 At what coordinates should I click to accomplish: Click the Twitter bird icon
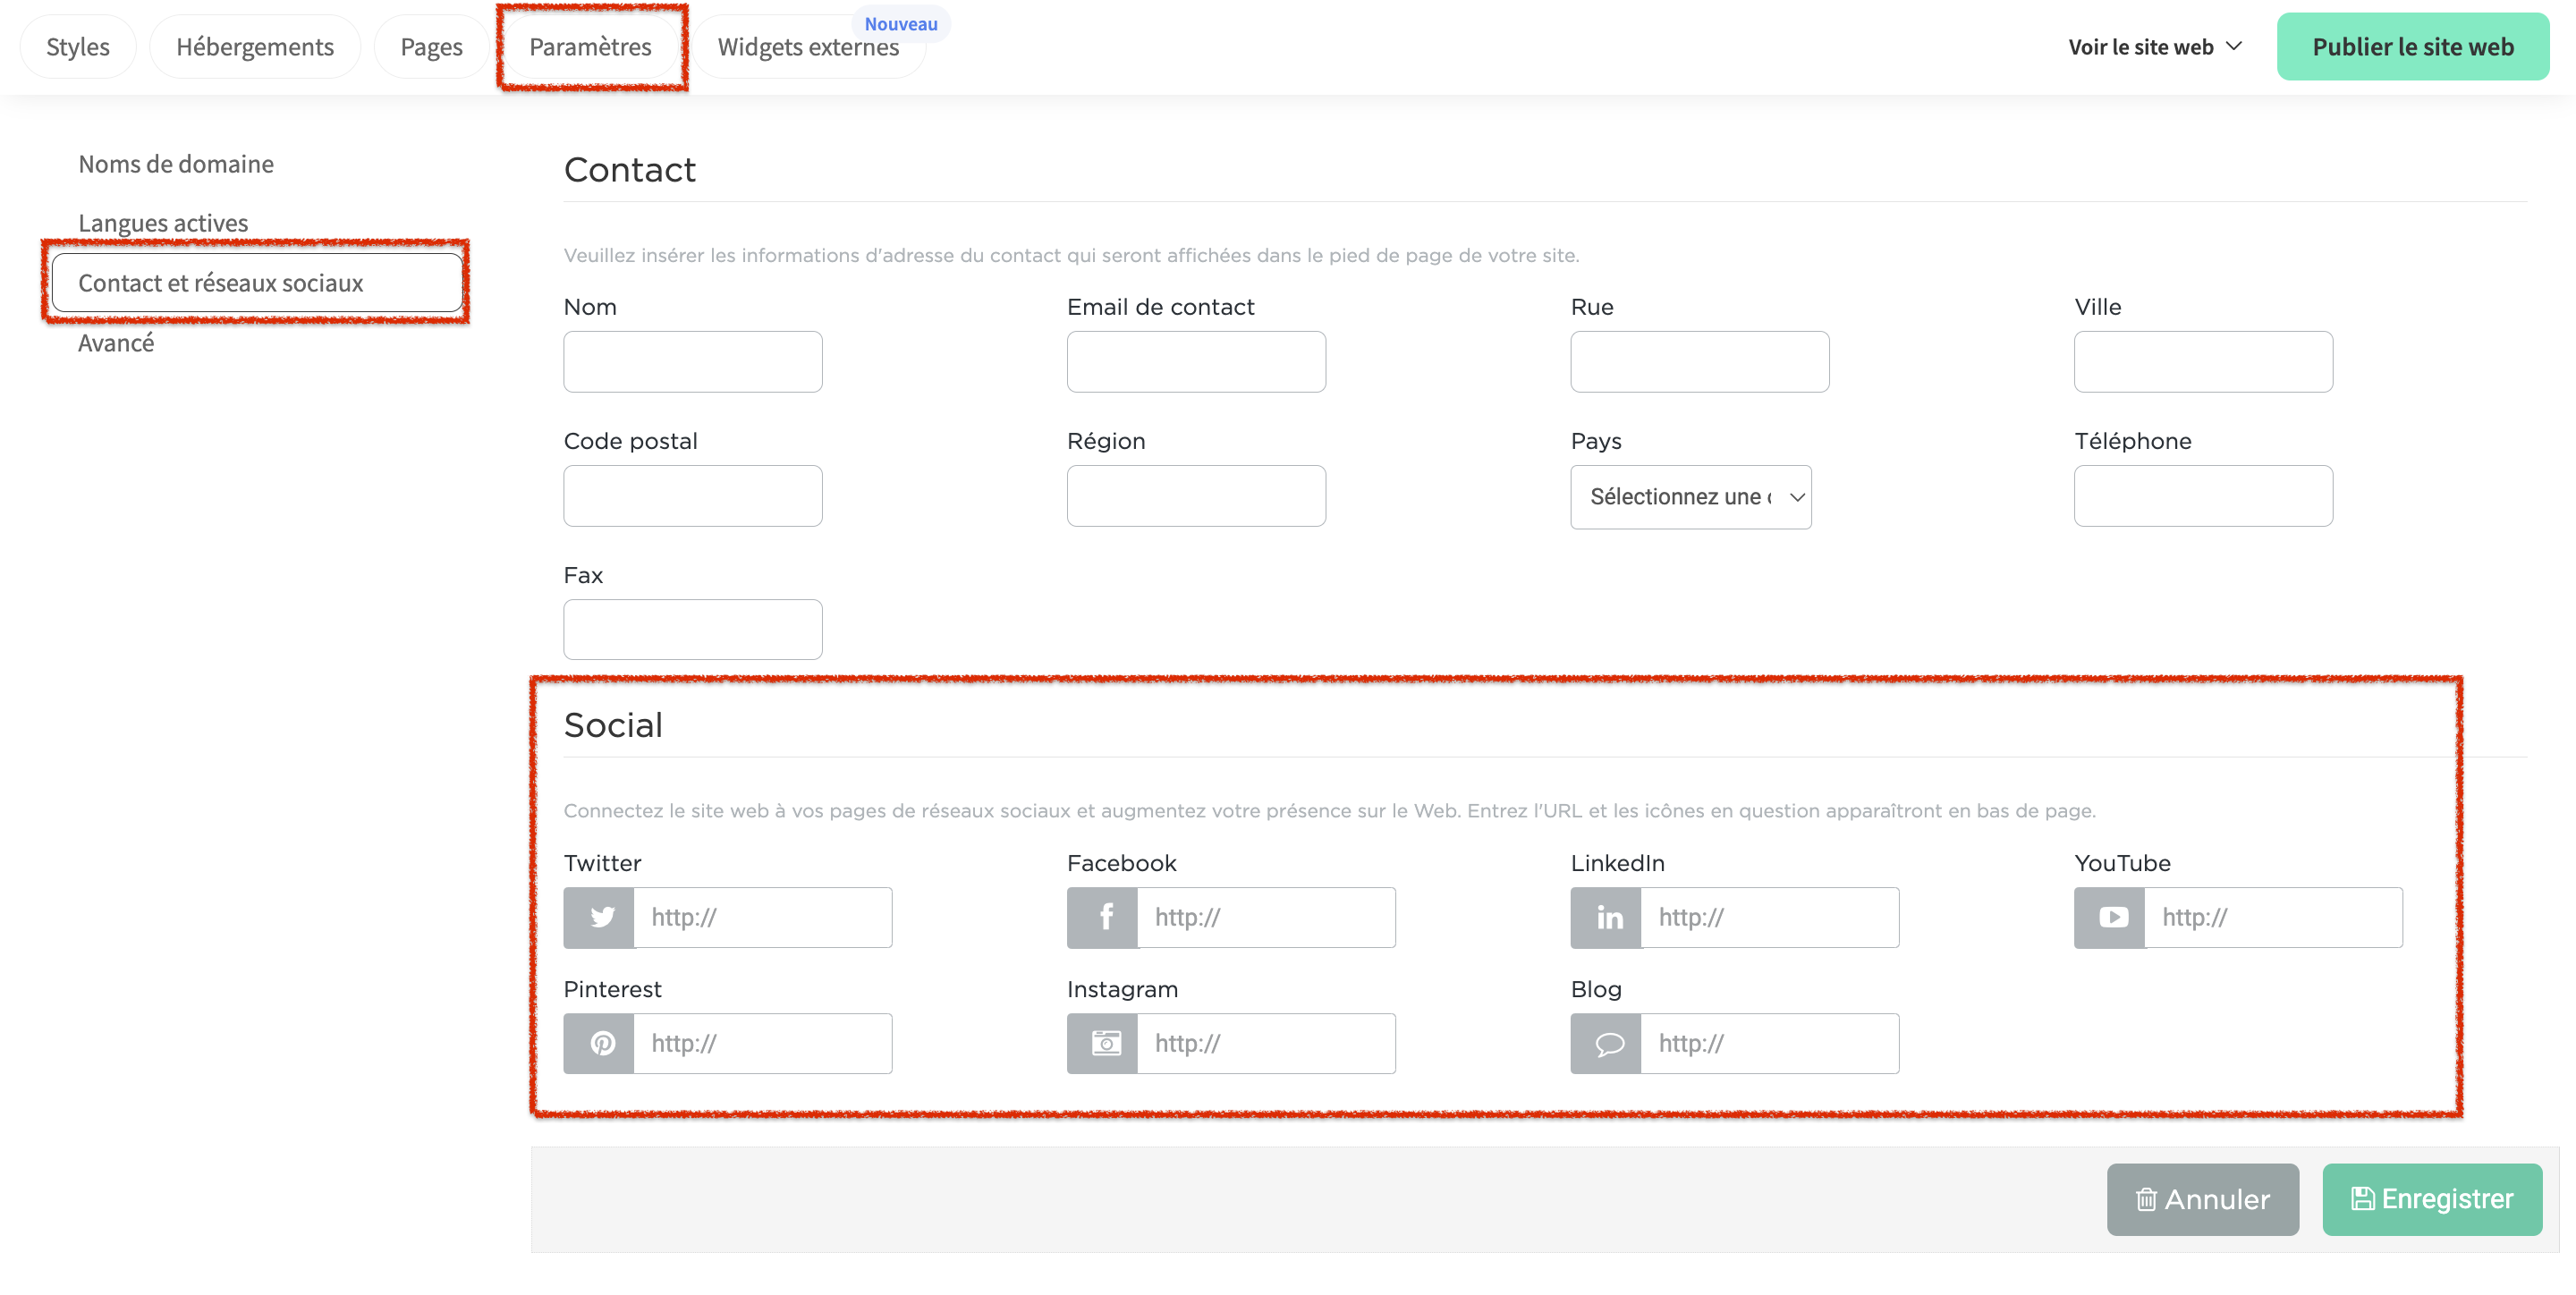(x=600, y=916)
